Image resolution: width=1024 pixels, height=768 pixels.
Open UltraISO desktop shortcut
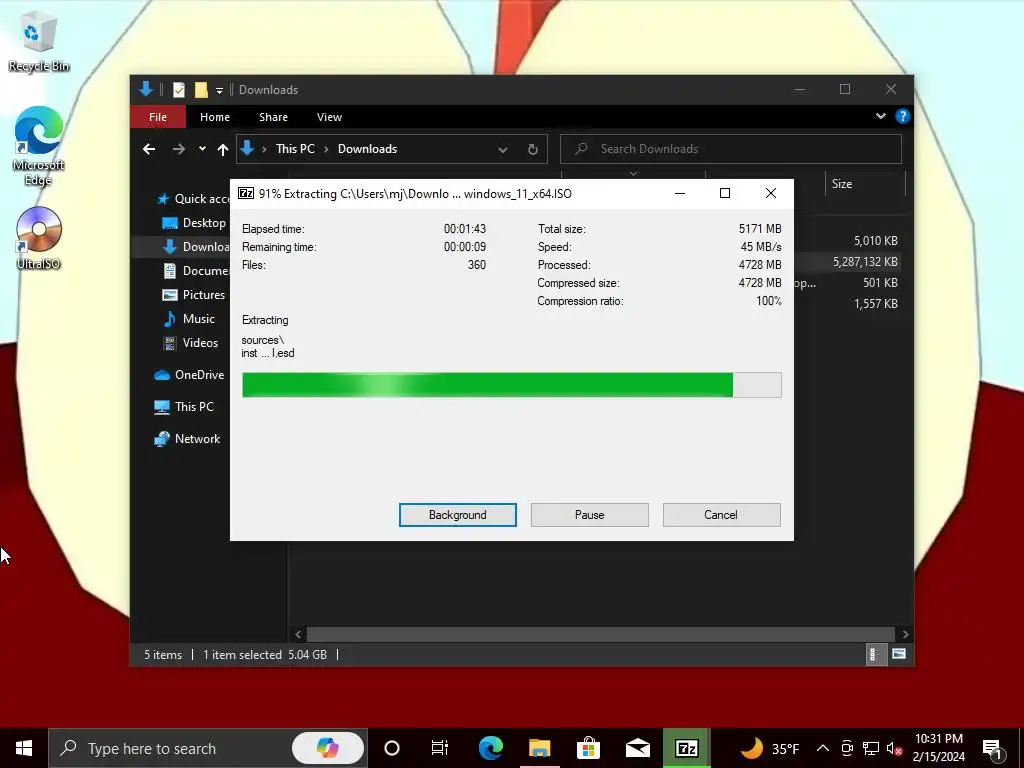(39, 239)
